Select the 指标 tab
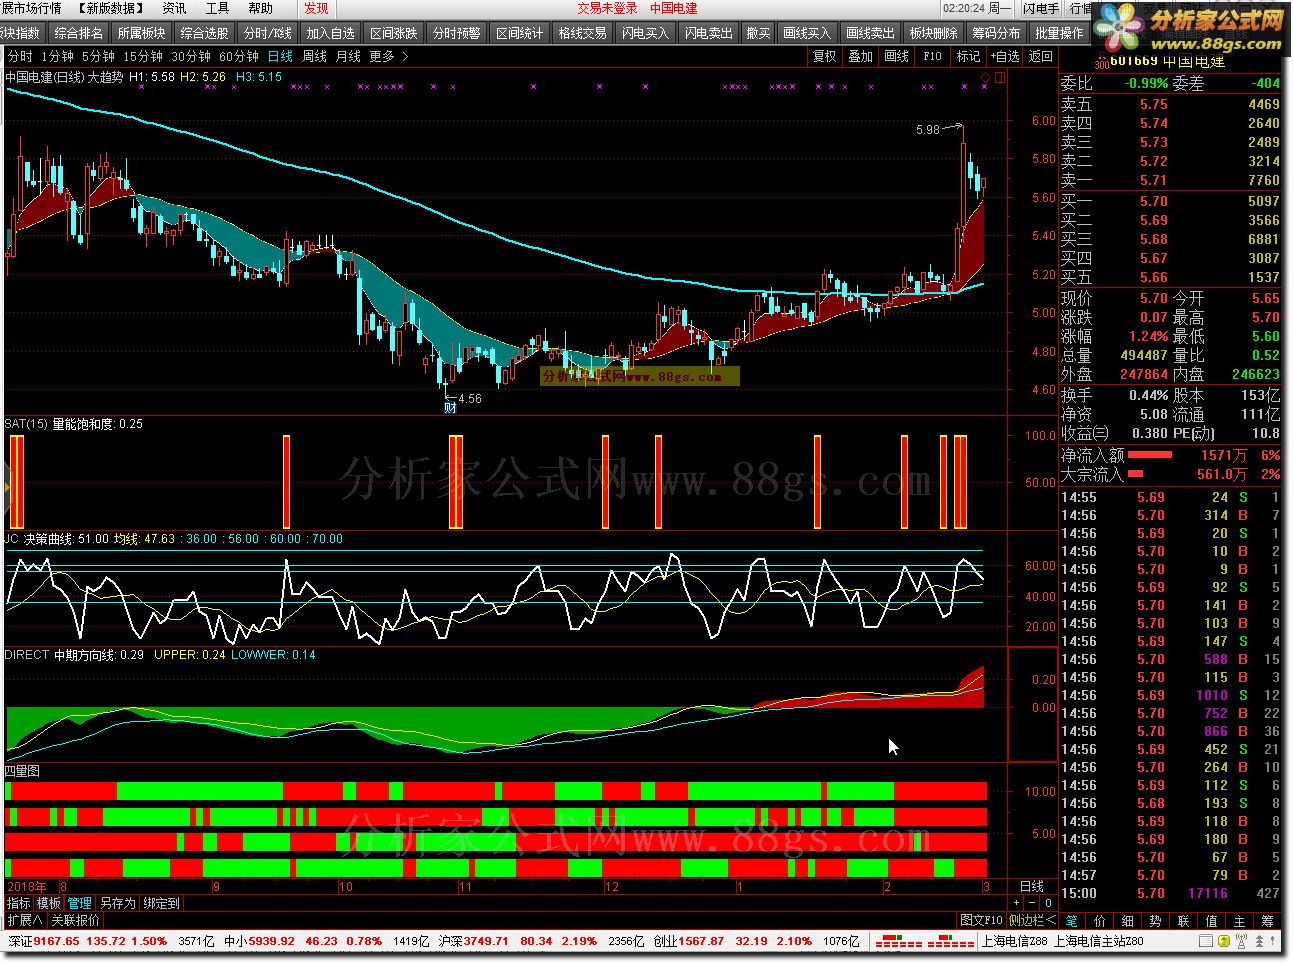Screen dimensions: 1293x963 [x=19, y=903]
